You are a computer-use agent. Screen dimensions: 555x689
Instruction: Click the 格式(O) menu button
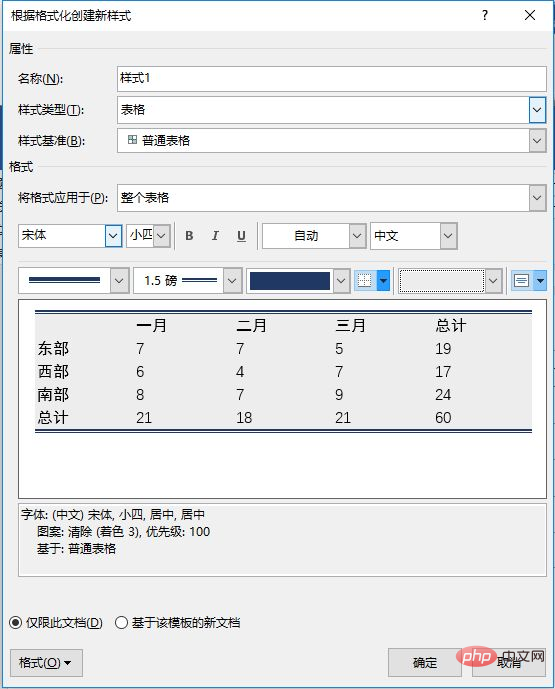point(46,663)
